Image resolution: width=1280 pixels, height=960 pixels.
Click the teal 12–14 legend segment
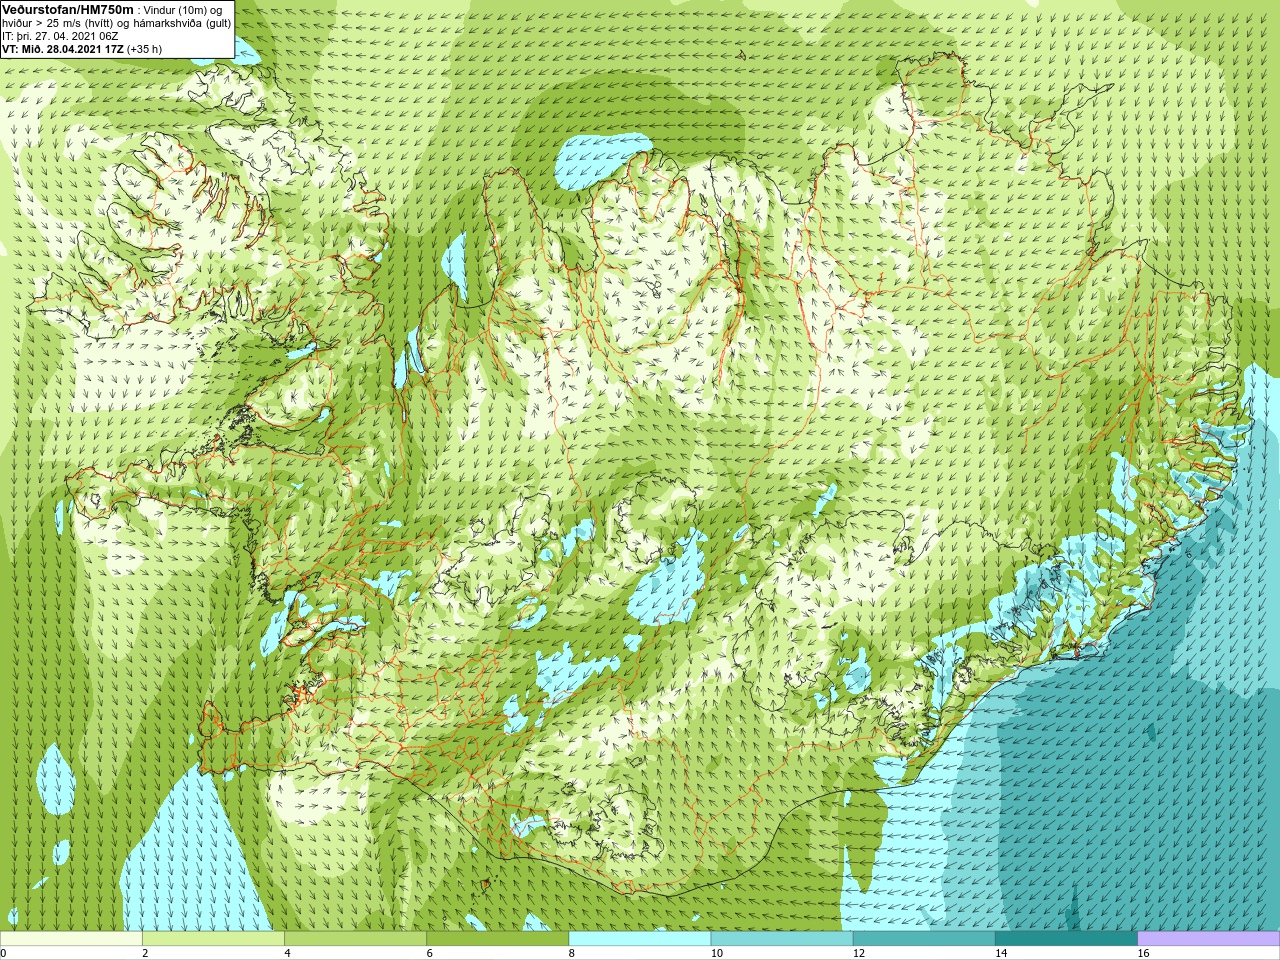[924, 938]
